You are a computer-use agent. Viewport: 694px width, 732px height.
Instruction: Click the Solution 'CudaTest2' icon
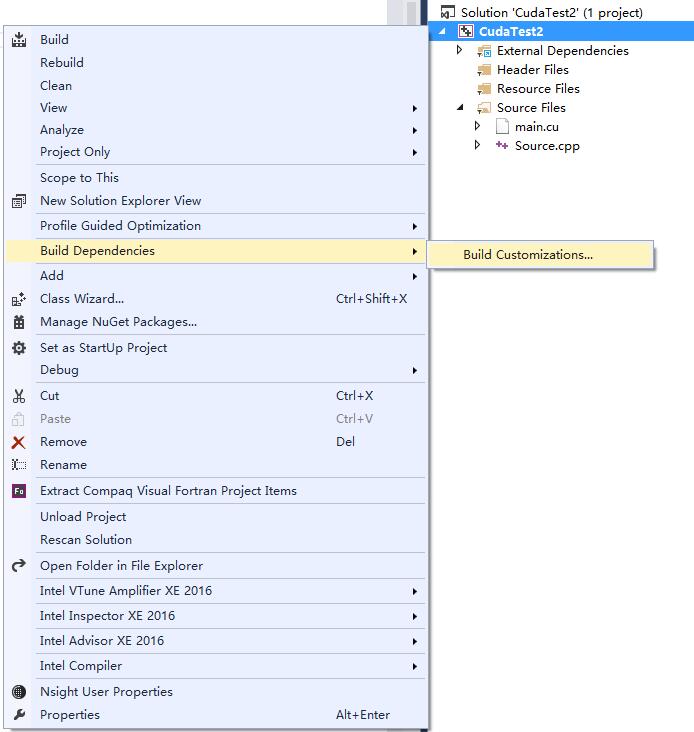448,12
